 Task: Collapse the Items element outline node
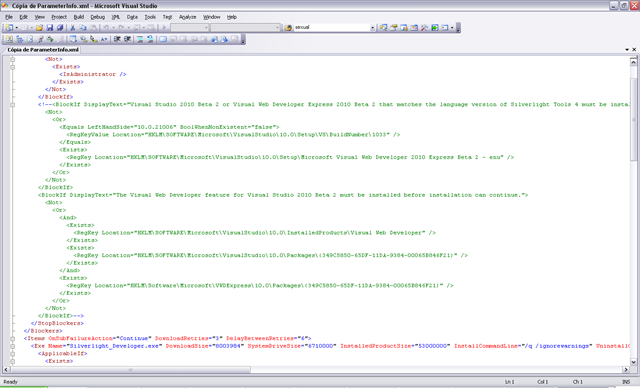[13, 338]
